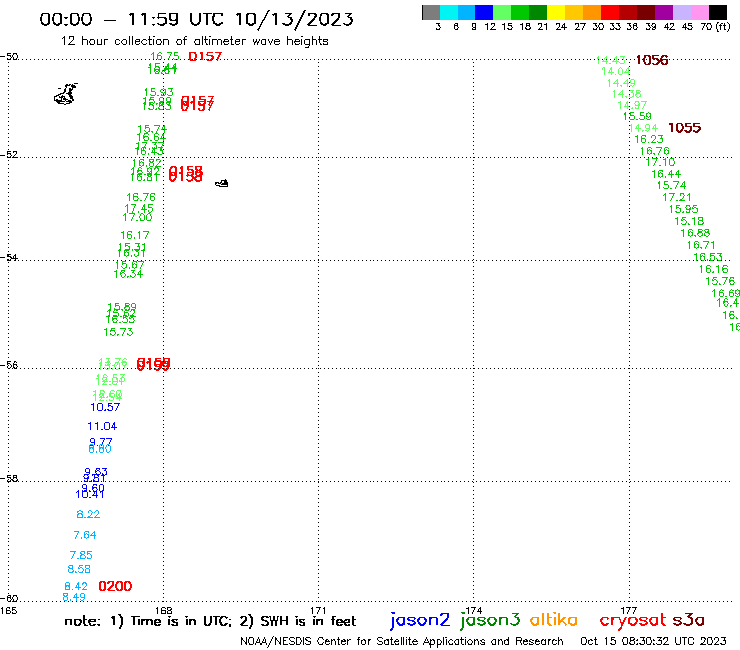Click the latitude axis label -54
740x650 pixels.
click(x=9, y=257)
